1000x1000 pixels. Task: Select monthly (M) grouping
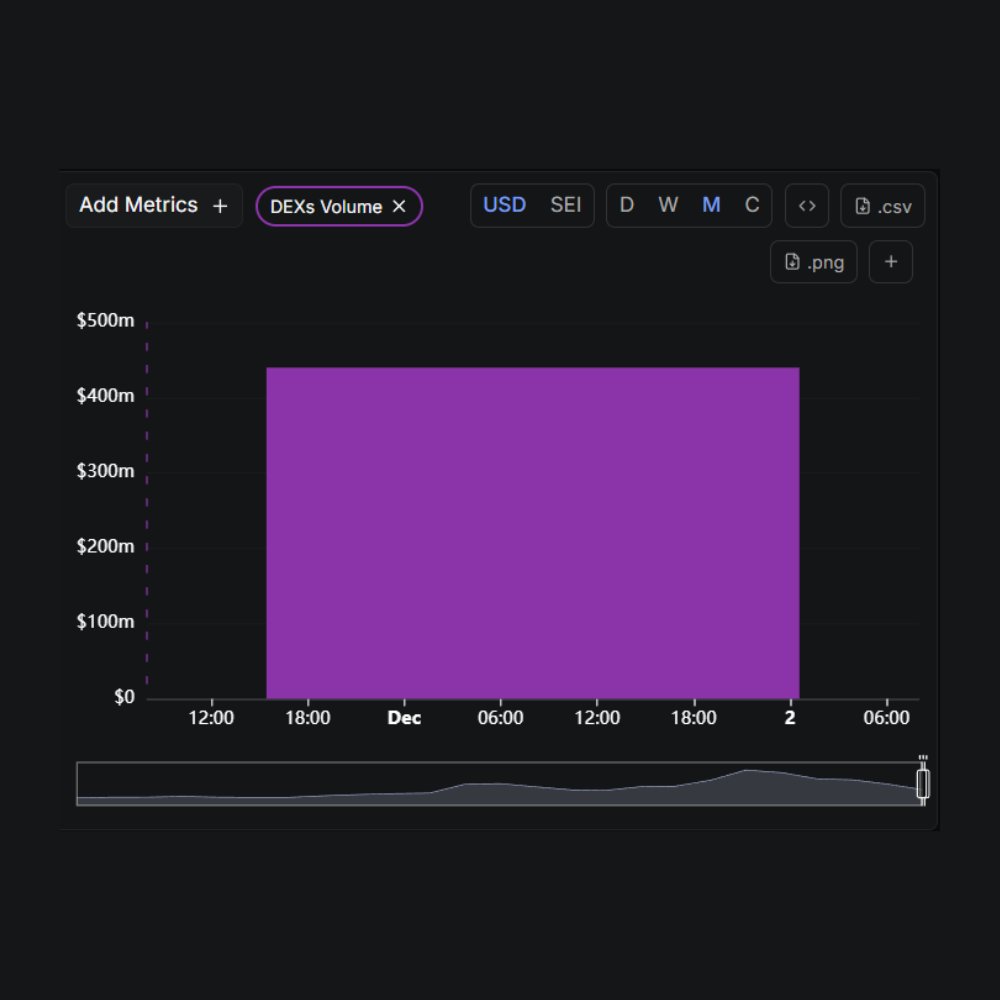(711, 205)
